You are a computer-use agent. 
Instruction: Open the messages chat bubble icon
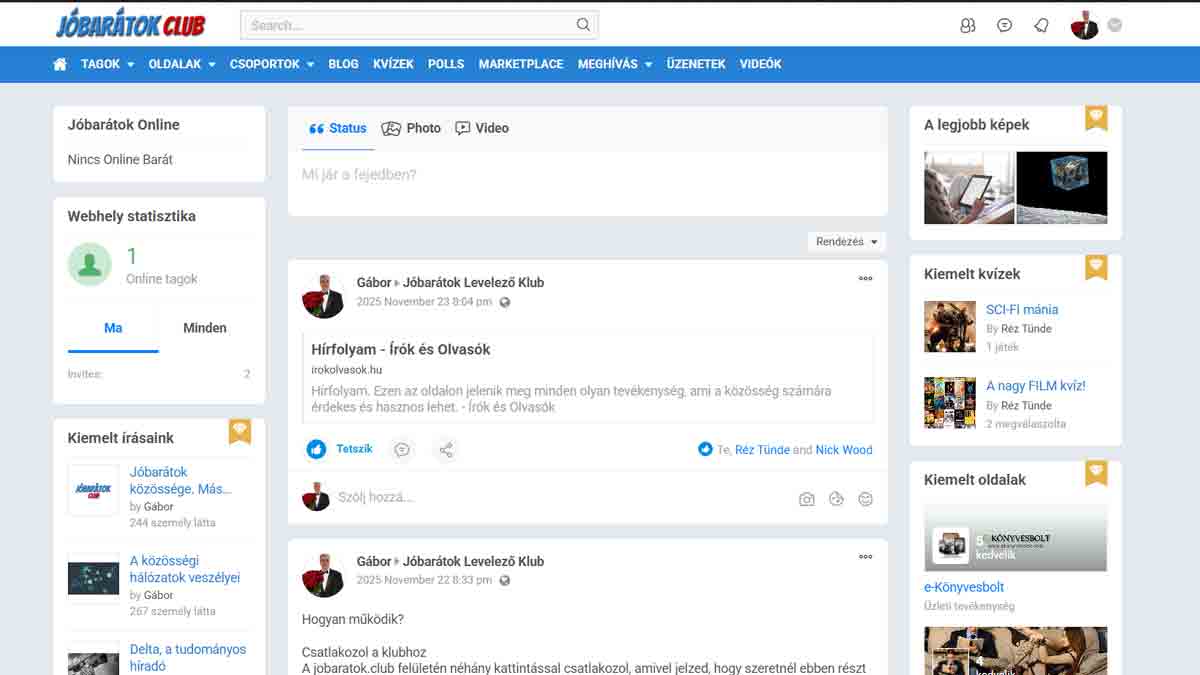[1004, 26]
